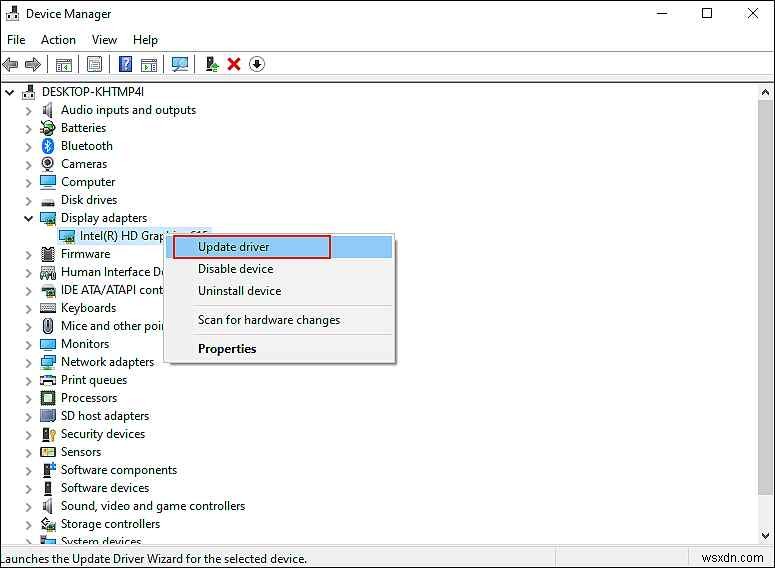Click the vertical scrollbar thumb
Image resolution: width=775 pixels, height=568 pixels.
(x=765, y=297)
